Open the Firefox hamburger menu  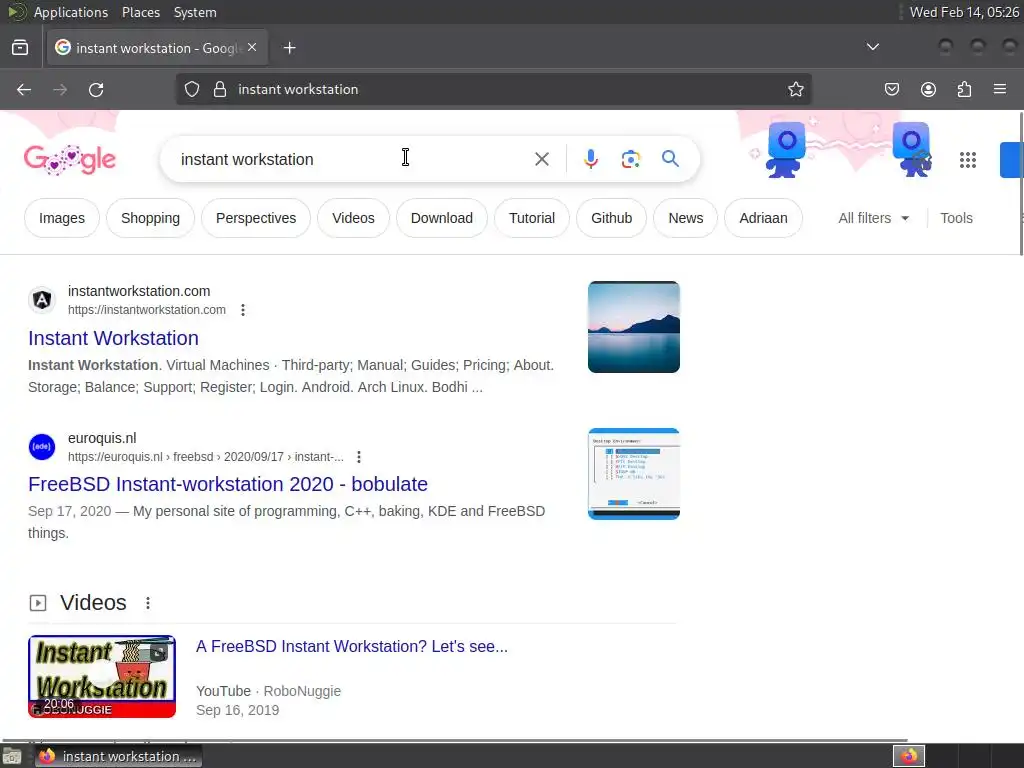1000,89
